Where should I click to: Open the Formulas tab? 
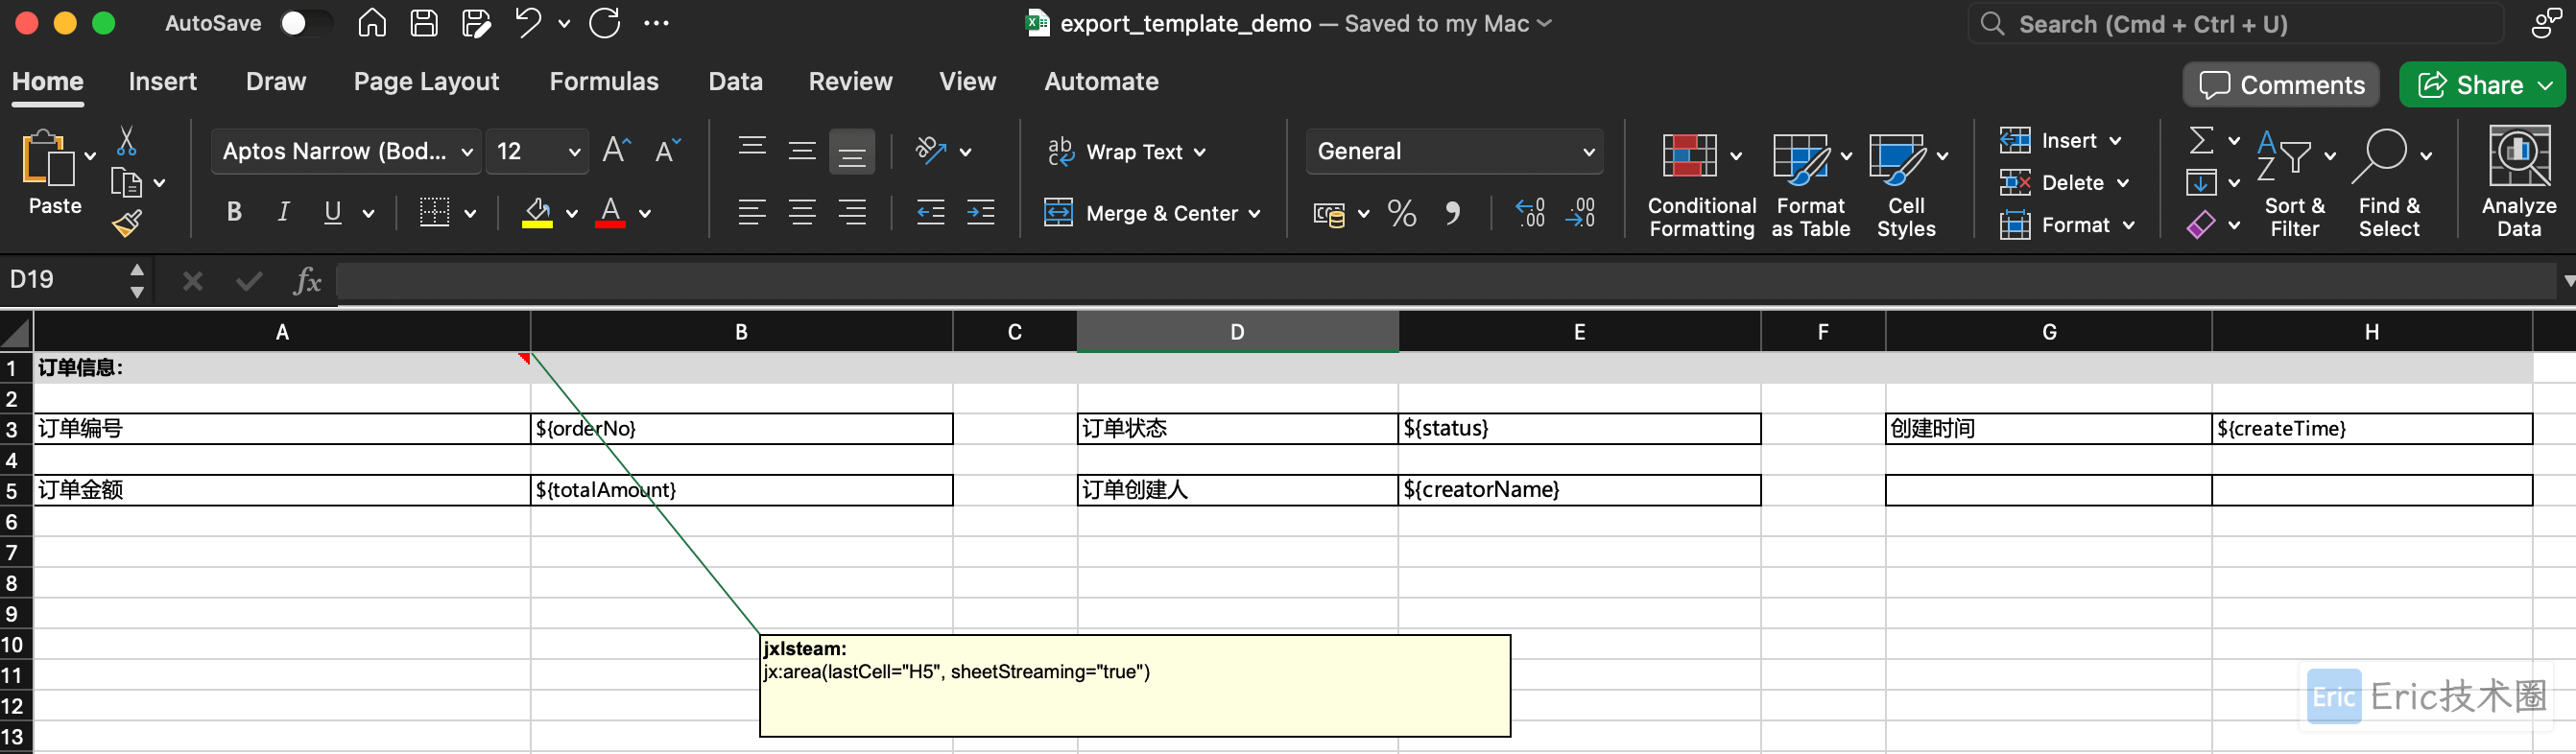[x=604, y=82]
